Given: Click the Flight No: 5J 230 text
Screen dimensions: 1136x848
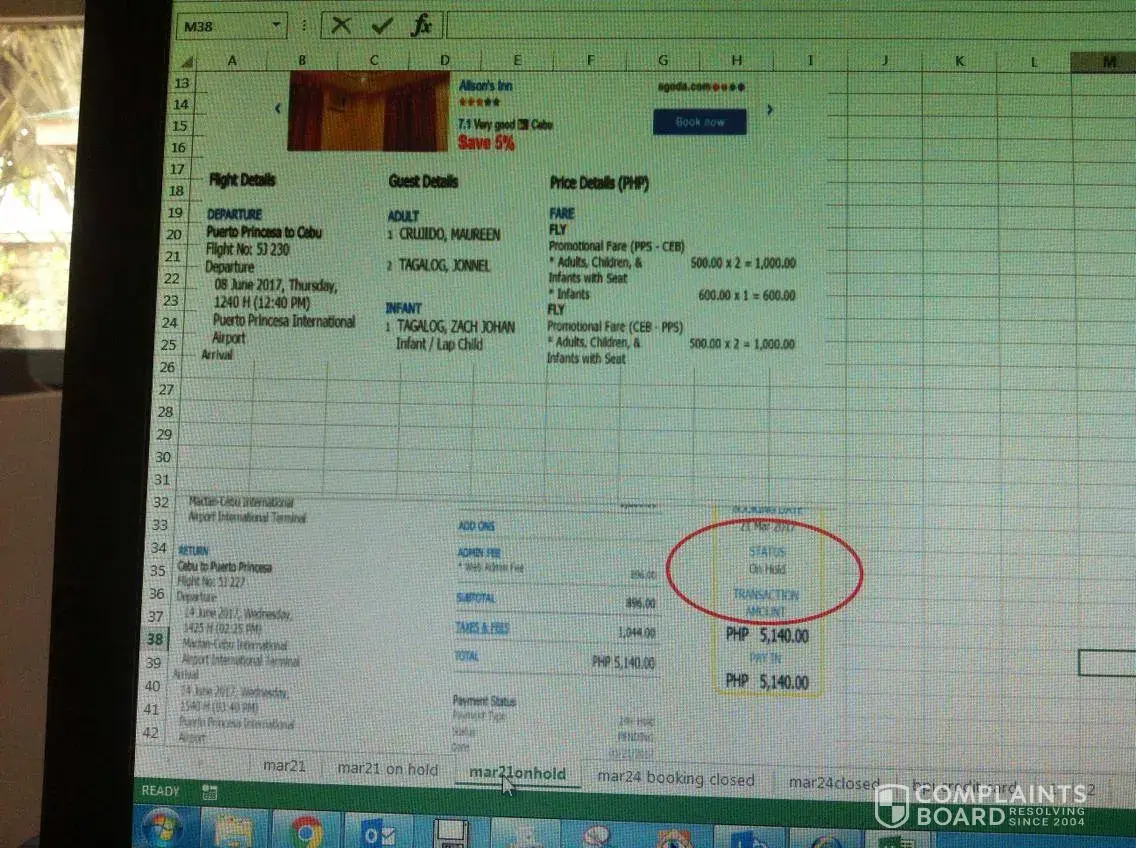Looking at the screenshot, I should [247, 249].
